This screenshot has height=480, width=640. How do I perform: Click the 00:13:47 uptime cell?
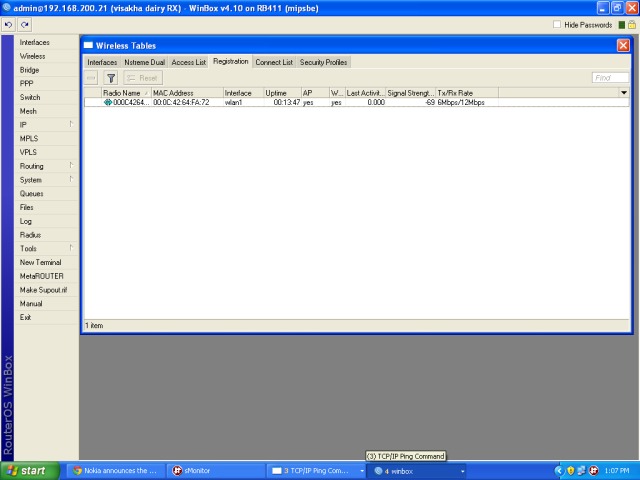(287, 102)
